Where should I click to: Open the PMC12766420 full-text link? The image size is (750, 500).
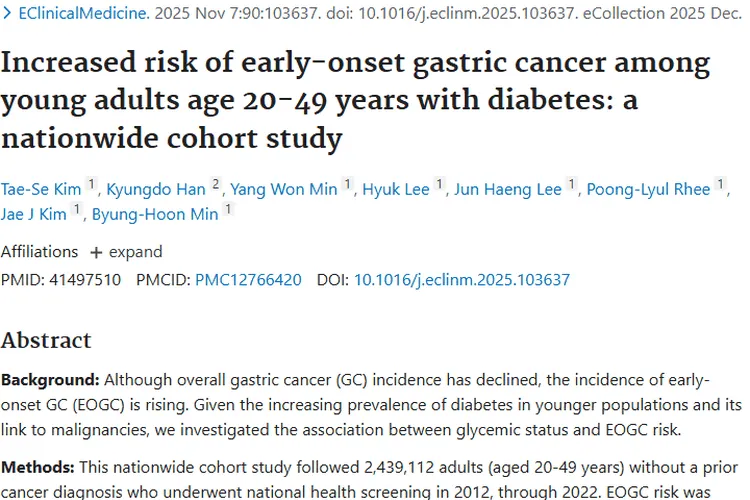tap(248, 280)
